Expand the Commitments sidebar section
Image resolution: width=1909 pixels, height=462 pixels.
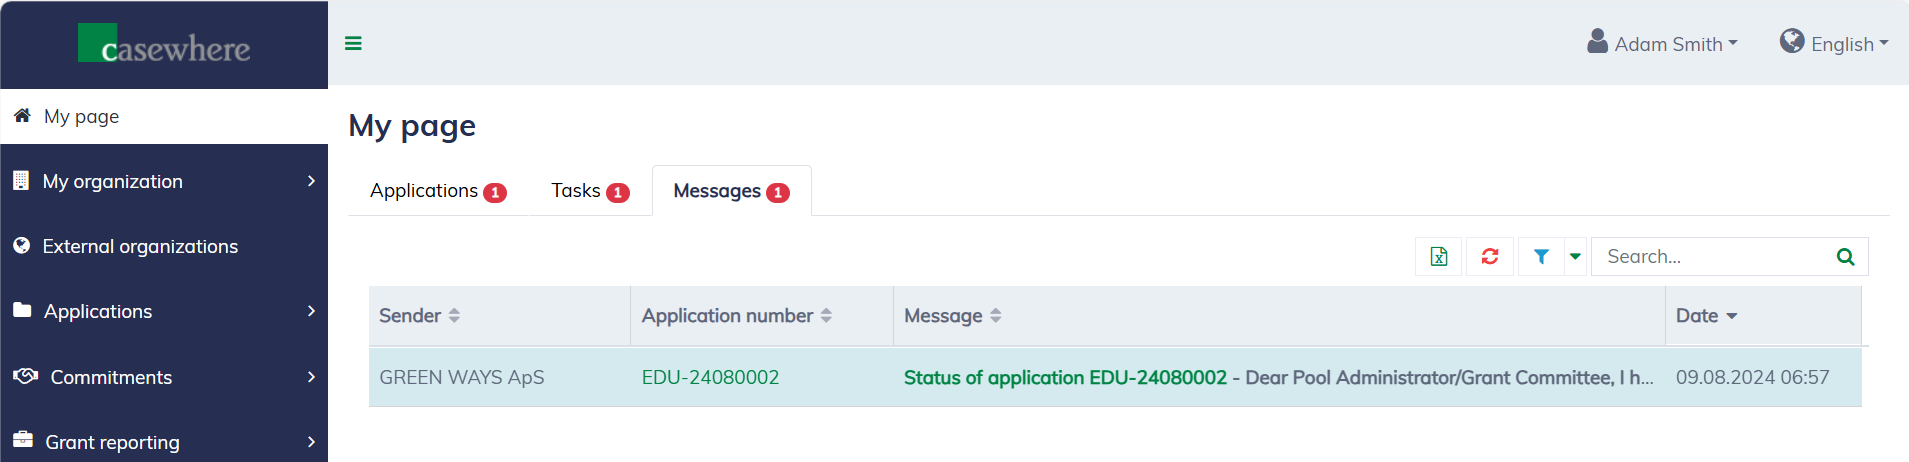164,377
